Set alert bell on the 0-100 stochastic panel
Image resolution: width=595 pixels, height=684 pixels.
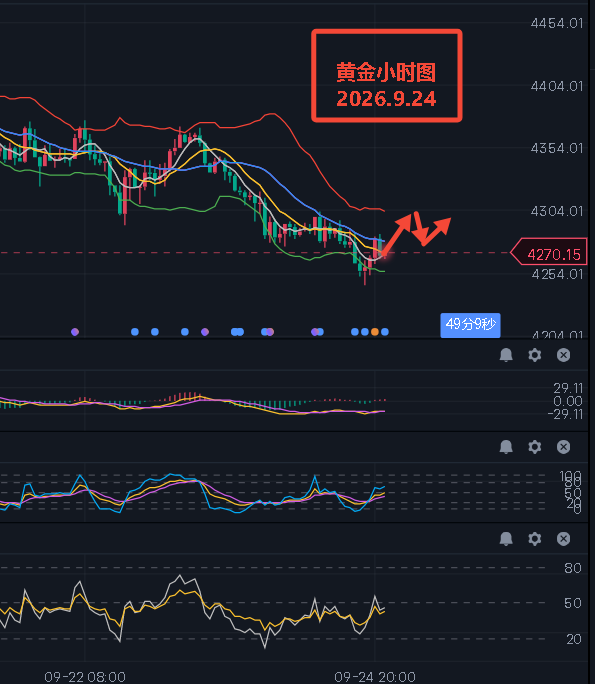click(x=506, y=447)
